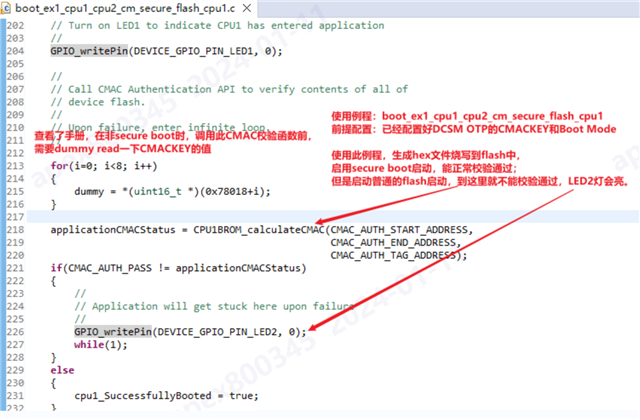Click line number 221 in the gutter
The height and width of the screenshot is (420, 640).
[15, 268]
